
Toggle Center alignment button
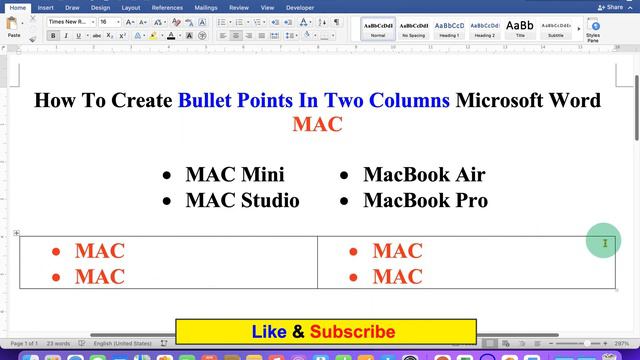point(236,36)
